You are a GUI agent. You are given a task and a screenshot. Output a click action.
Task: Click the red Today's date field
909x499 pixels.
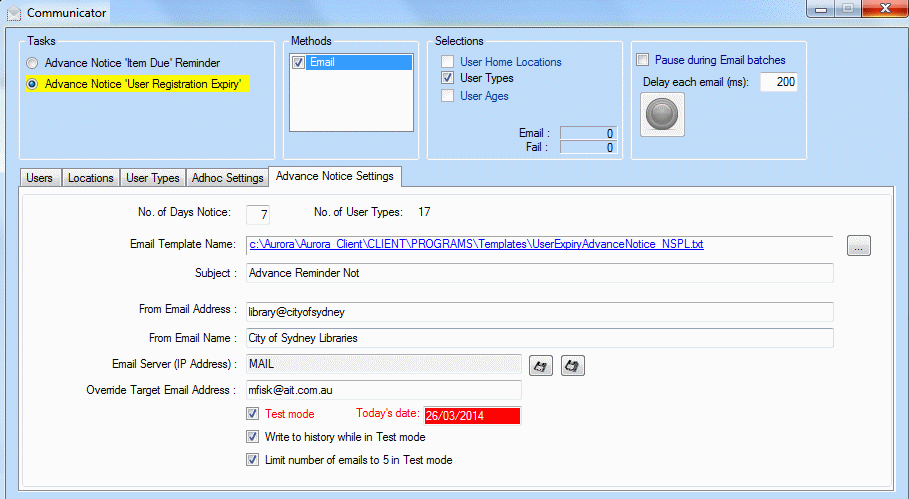472,416
